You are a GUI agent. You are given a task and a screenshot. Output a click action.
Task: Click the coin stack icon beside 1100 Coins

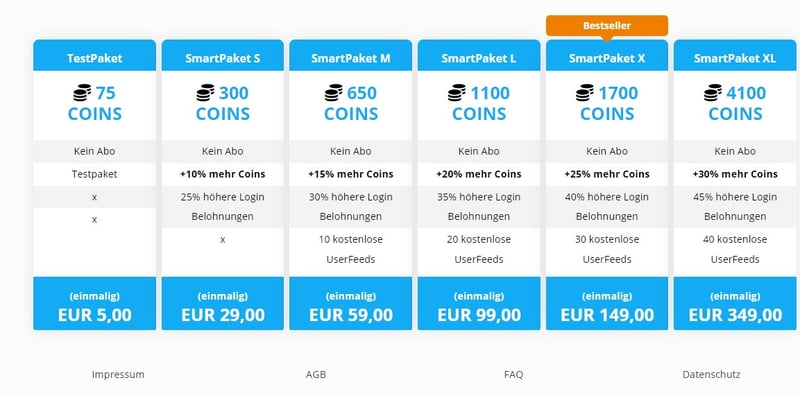click(x=457, y=93)
